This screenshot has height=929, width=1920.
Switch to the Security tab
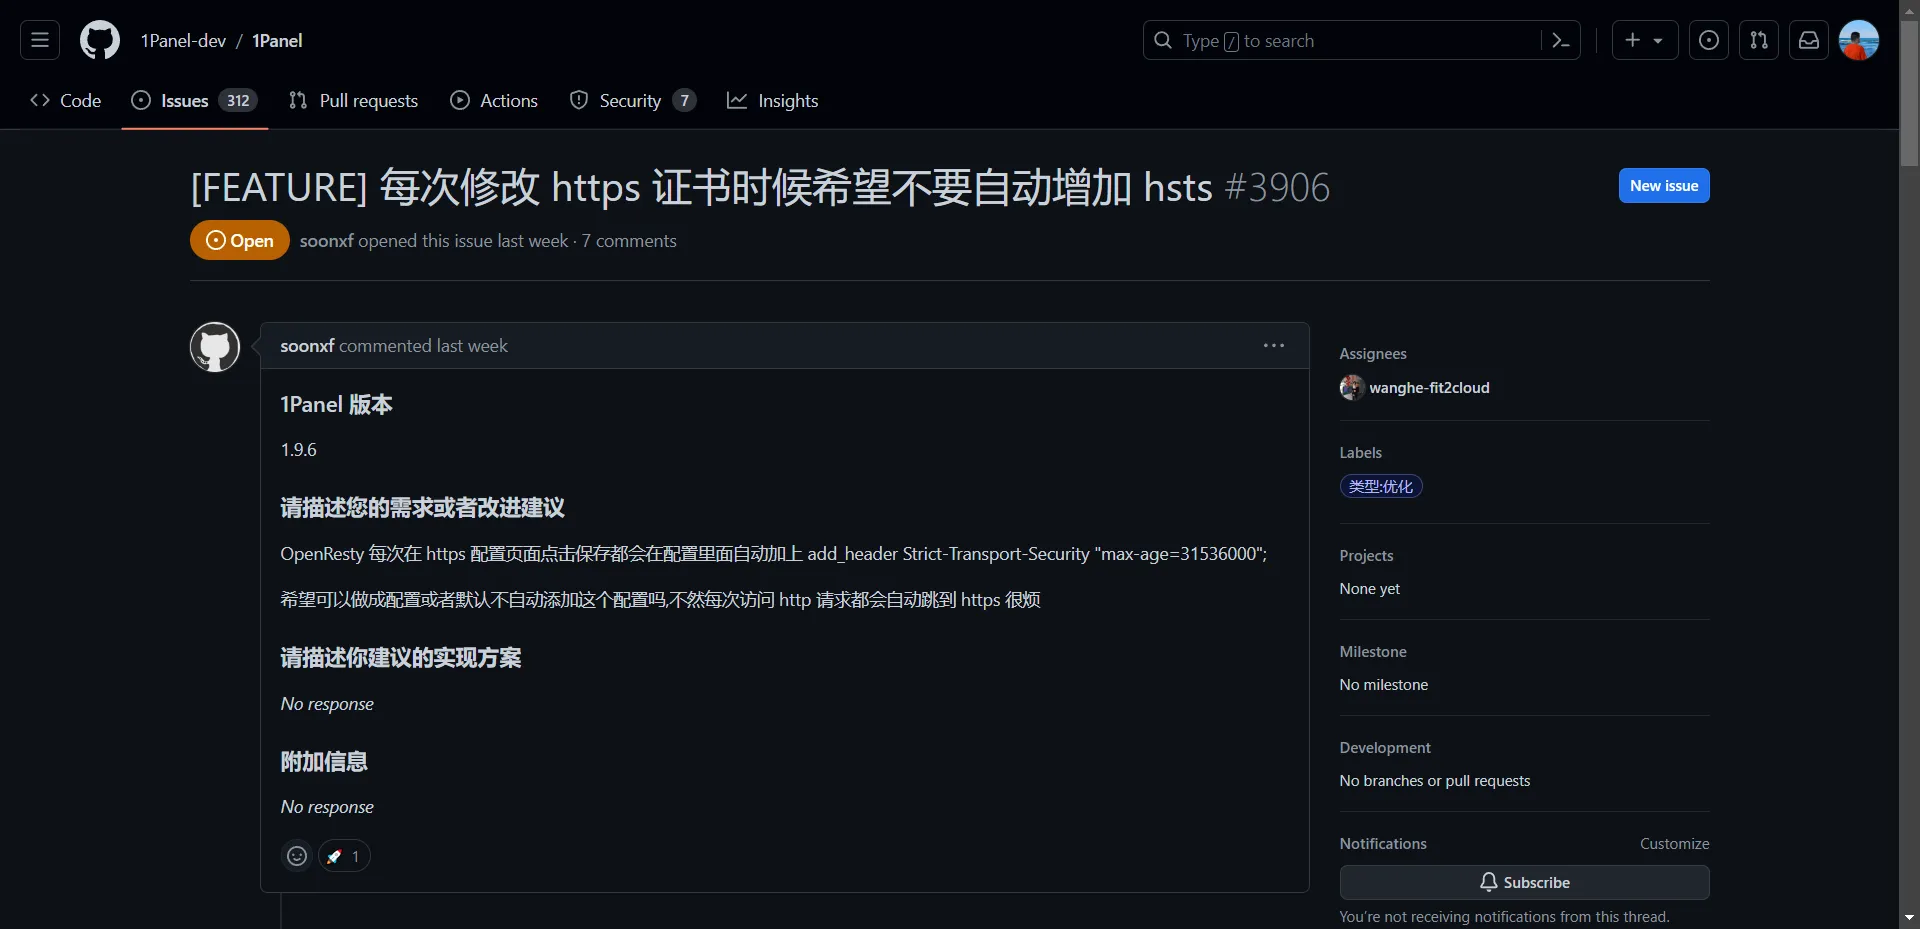pos(632,100)
